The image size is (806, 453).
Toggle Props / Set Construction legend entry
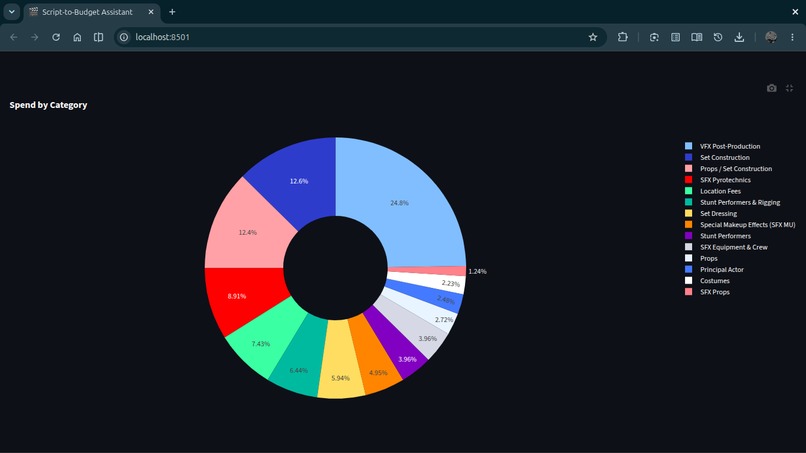(x=728, y=169)
